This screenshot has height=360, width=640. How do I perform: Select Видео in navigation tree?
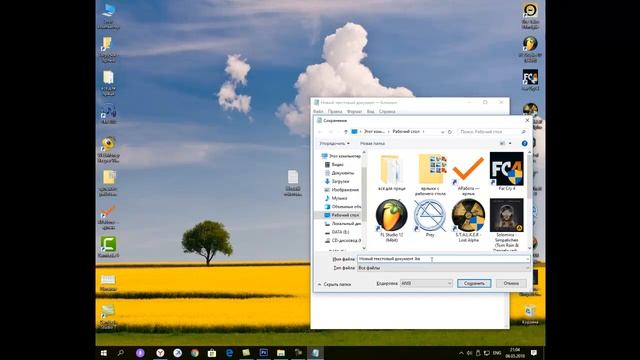(x=334, y=164)
